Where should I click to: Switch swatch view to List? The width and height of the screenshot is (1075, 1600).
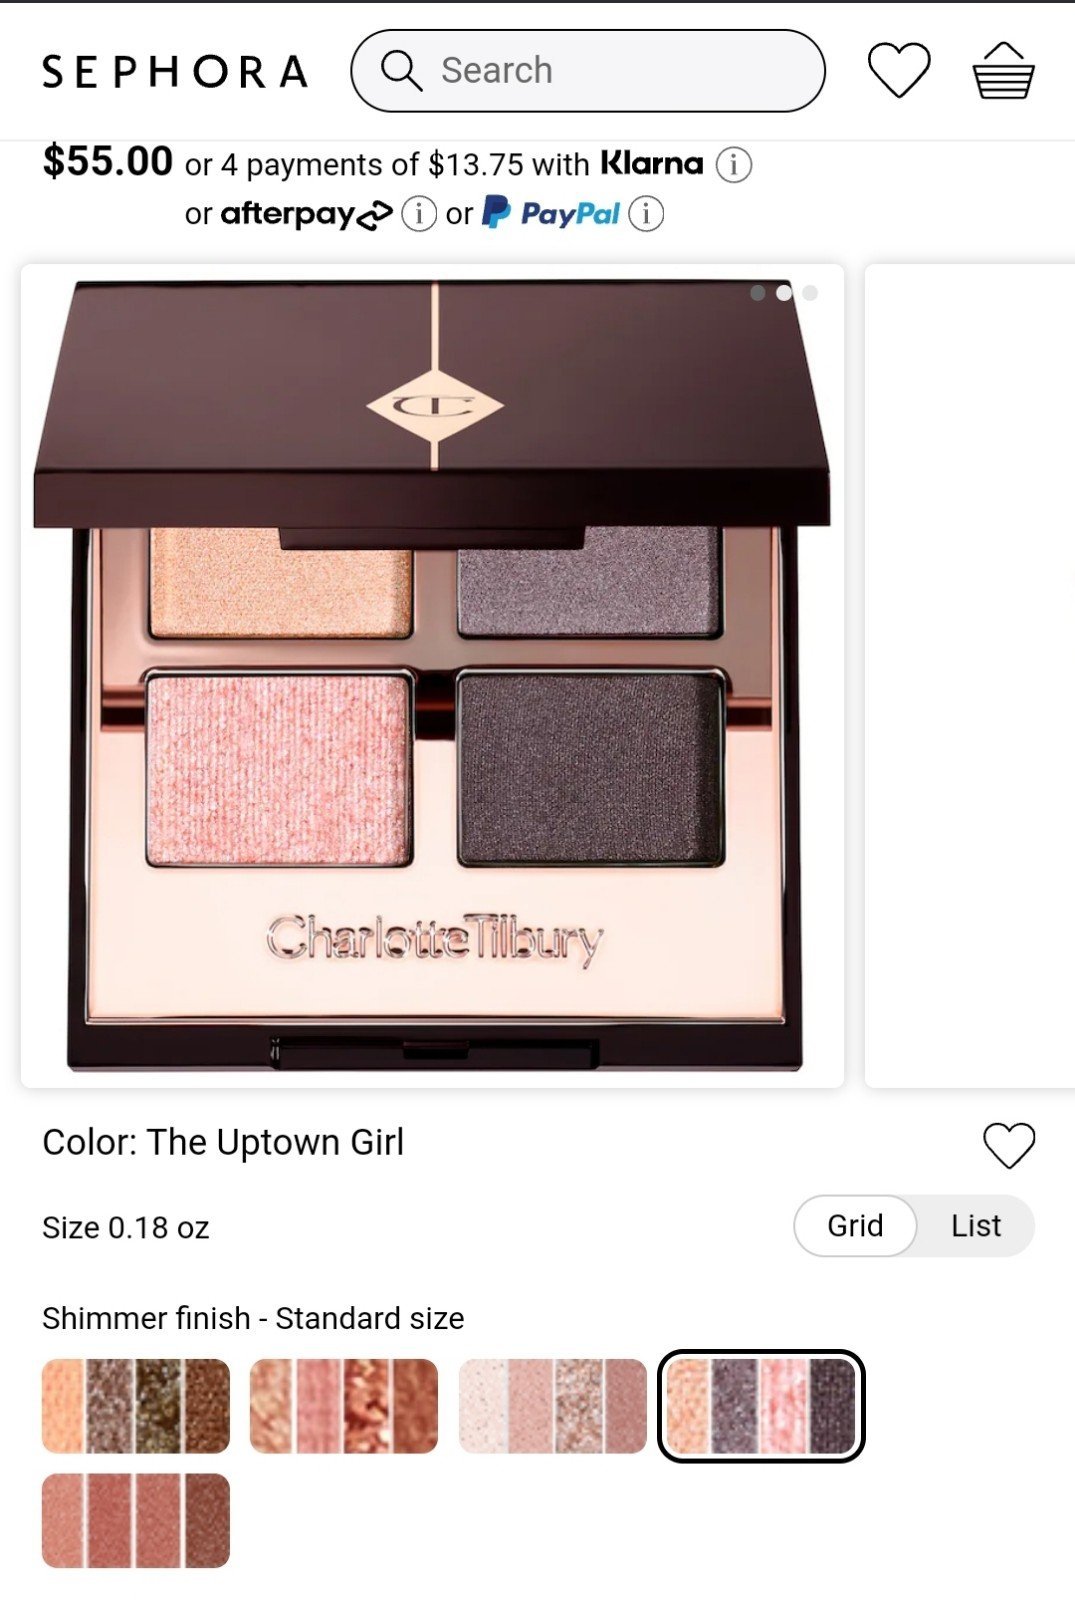click(976, 1226)
